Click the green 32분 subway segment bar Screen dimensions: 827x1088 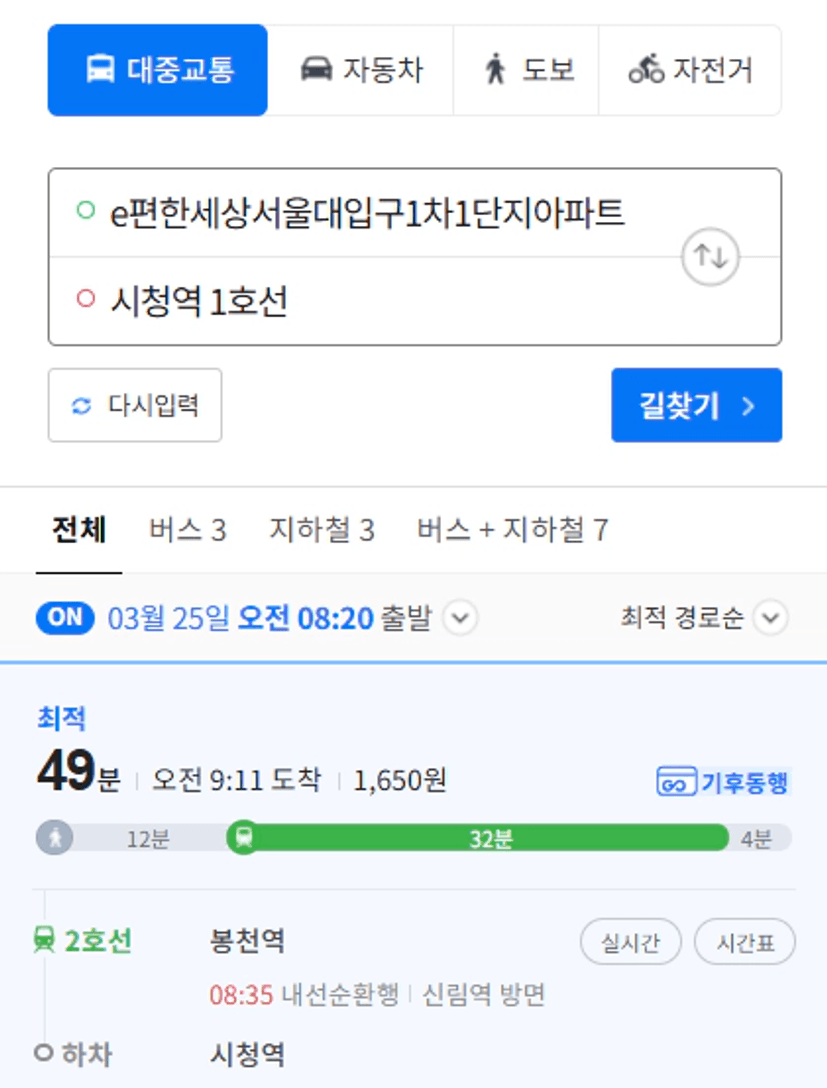[x=491, y=838]
